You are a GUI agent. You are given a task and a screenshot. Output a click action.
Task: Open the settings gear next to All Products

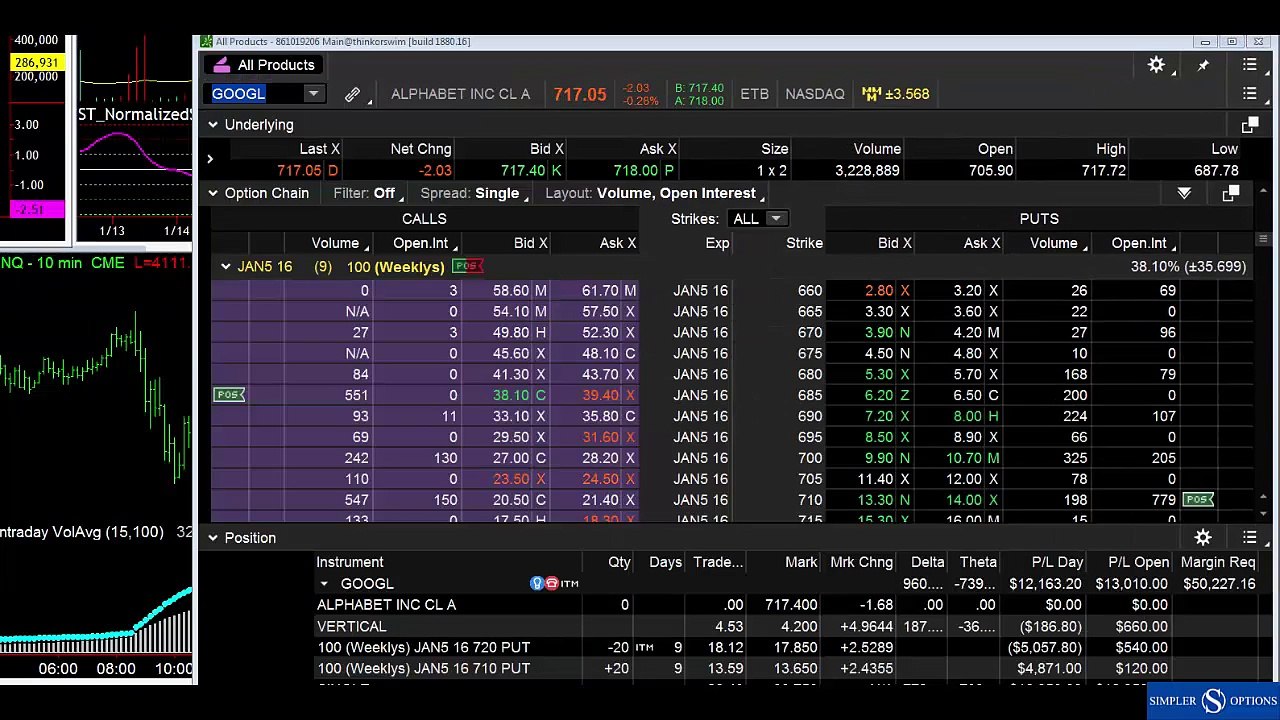click(x=1156, y=65)
